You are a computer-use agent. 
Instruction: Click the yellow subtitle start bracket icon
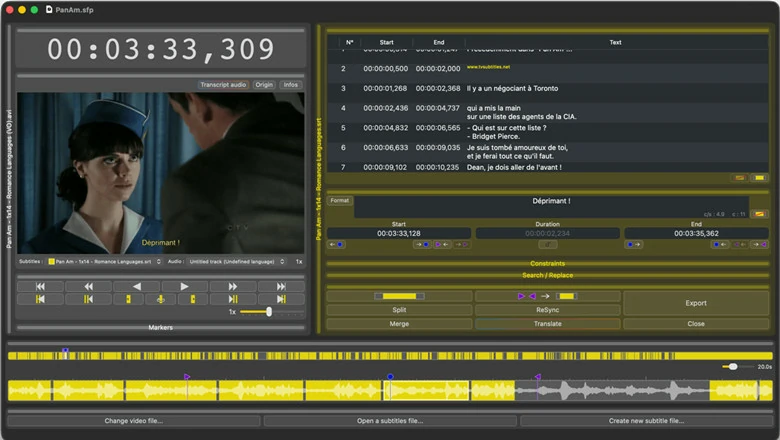tap(128, 299)
